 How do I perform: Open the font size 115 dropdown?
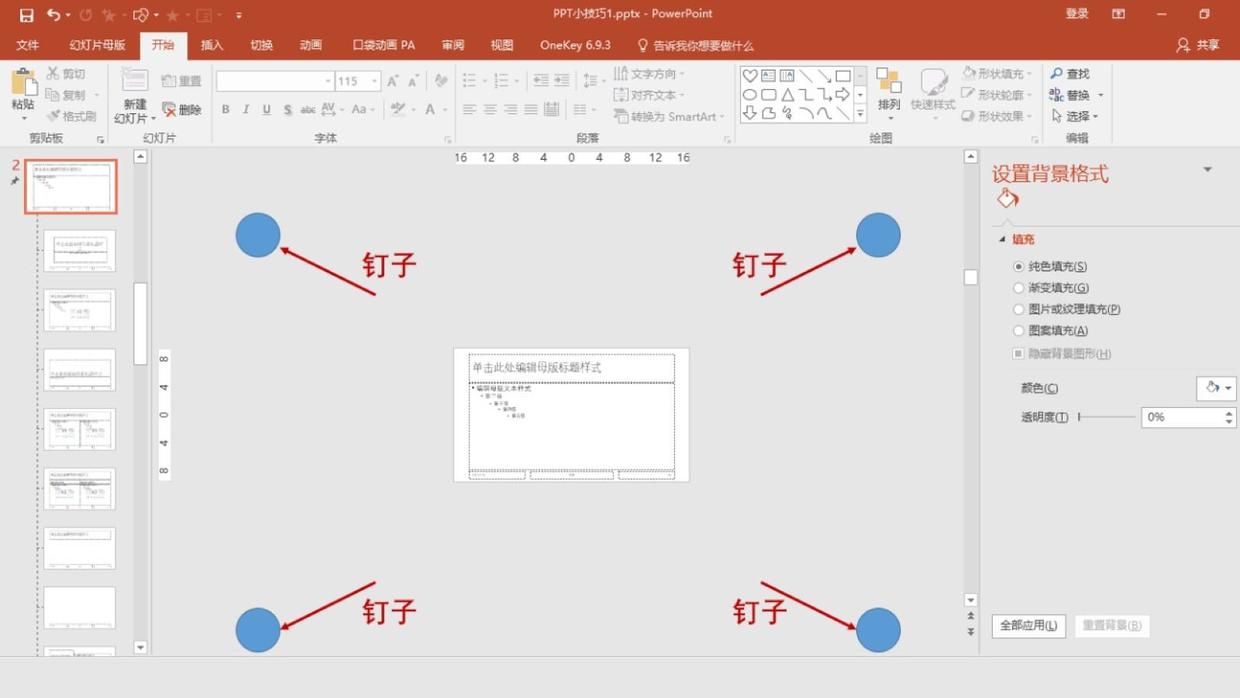tap(375, 81)
